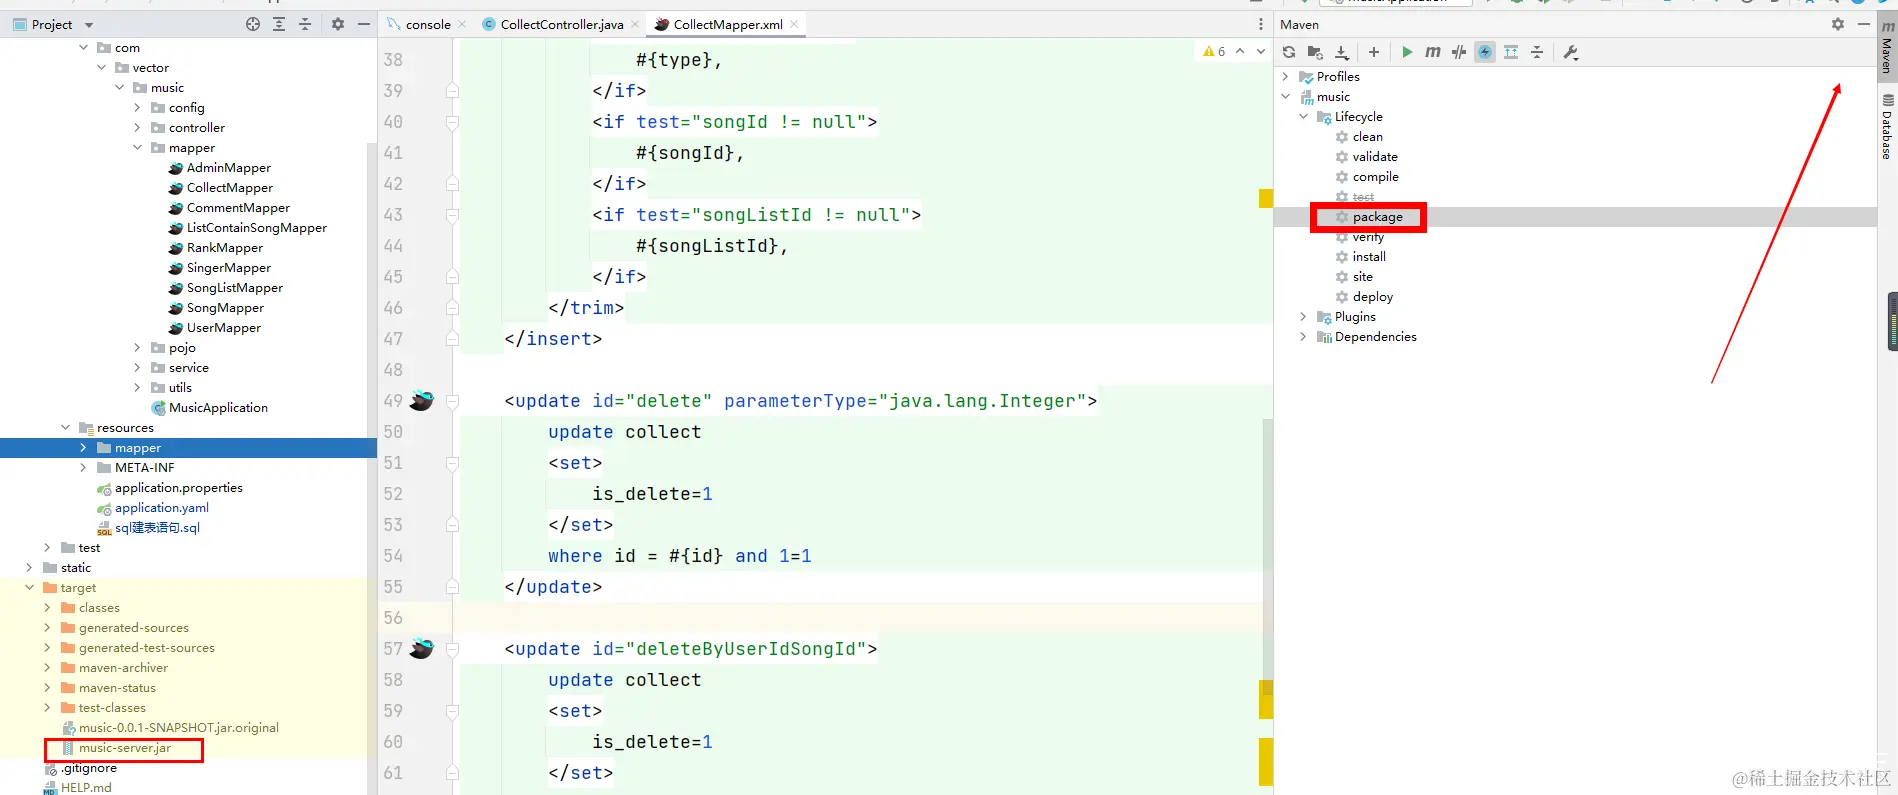Click warnings count indicator 6
Image resolution: width=1898 pixels, height=795 pixels.
(x=1214, y=51)
